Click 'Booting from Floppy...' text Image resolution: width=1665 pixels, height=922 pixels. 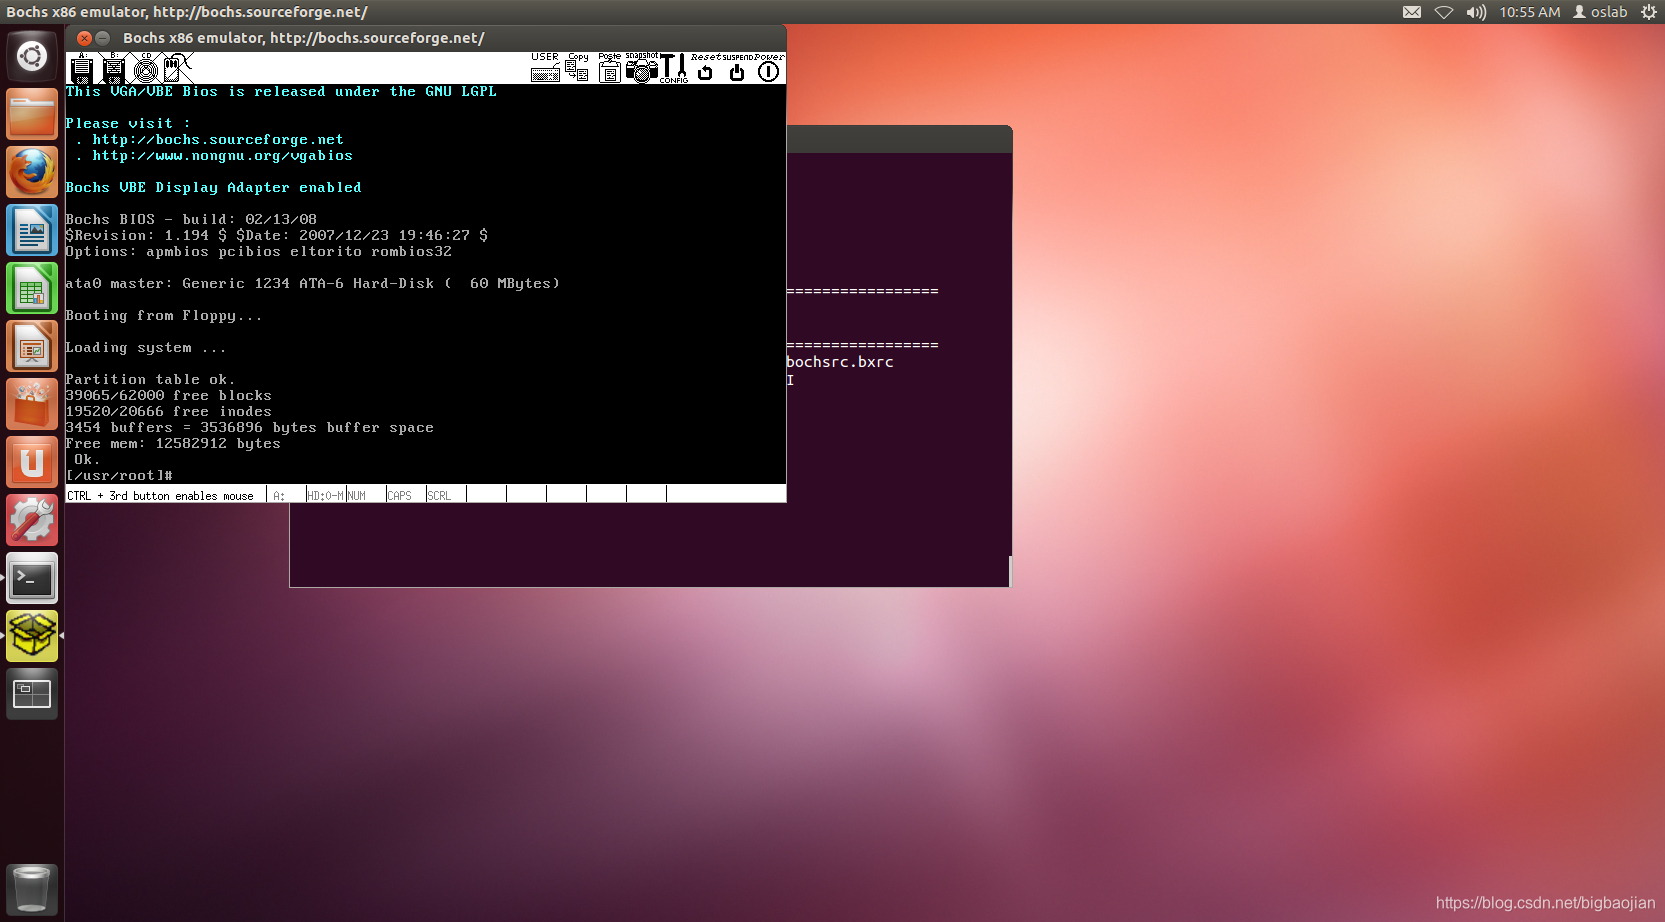click(164, 315)
